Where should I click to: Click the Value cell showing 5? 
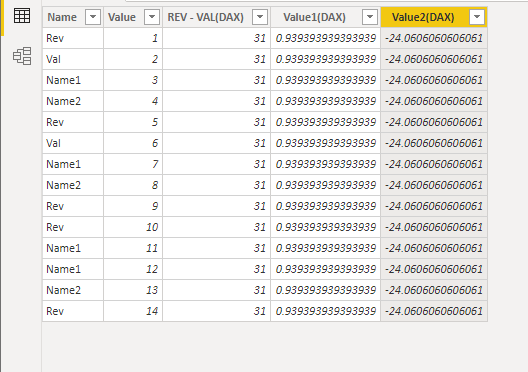coord(133,122)
